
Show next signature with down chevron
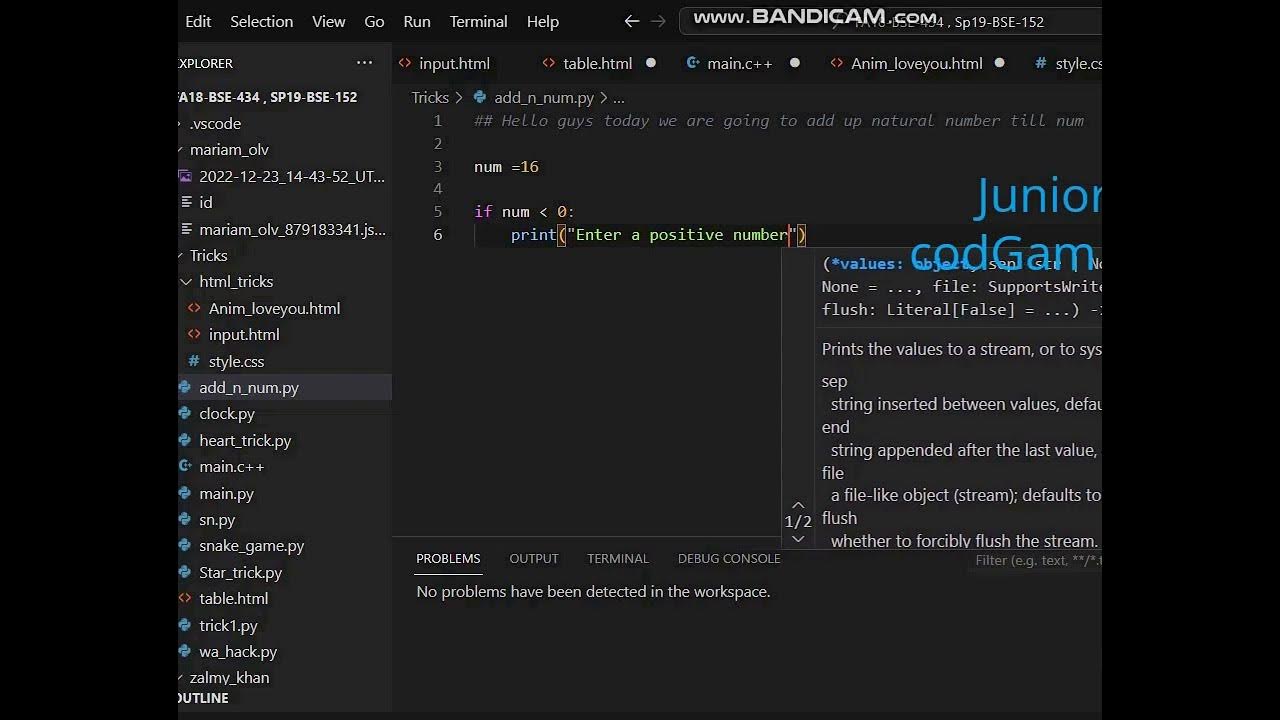coord(798,539)
